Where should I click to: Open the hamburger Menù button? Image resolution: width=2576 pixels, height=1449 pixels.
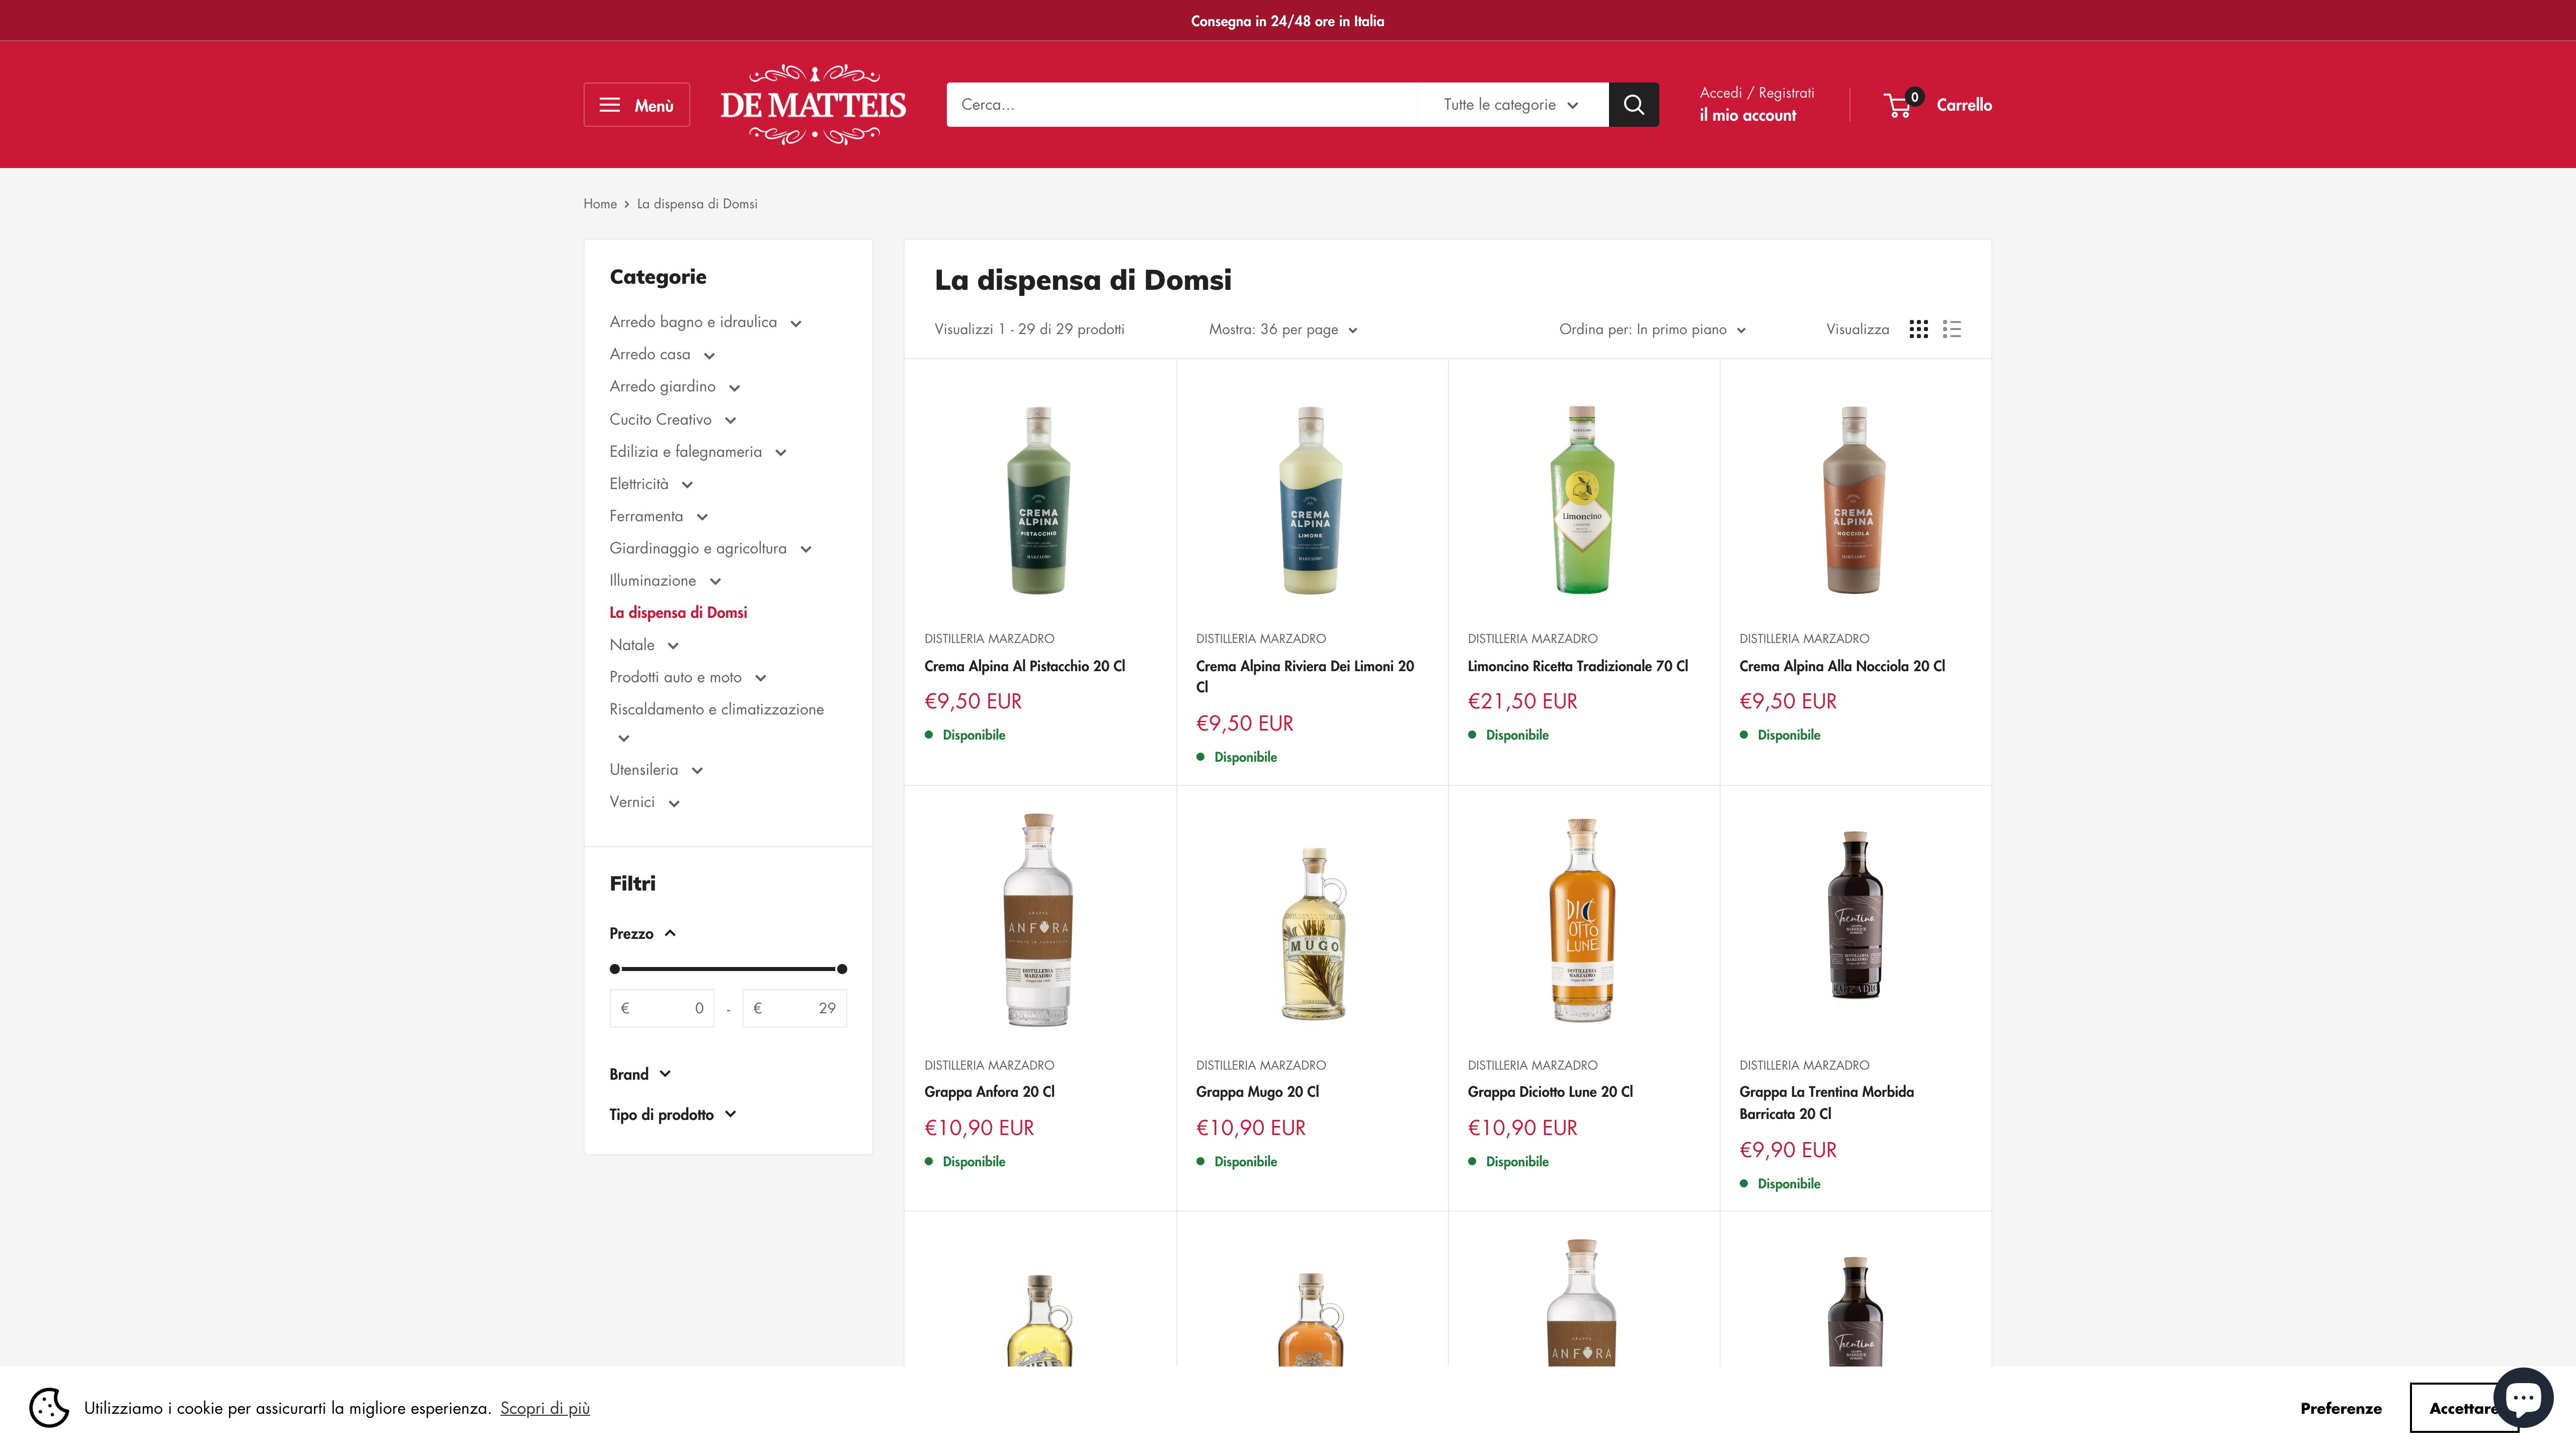coord(636,105)
